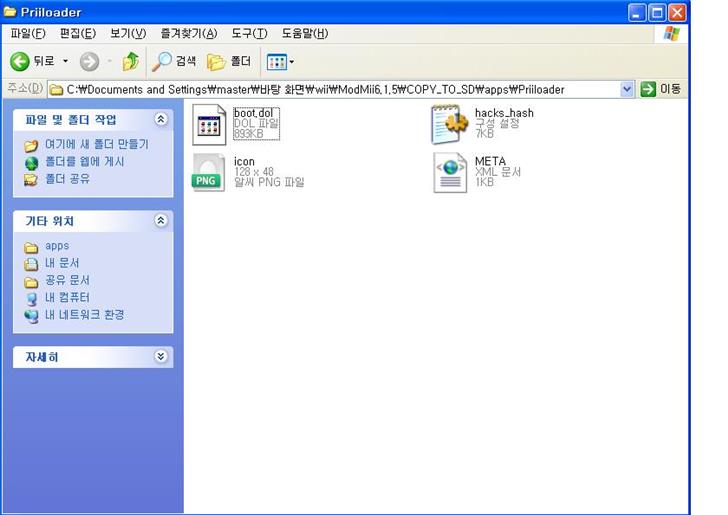Click the My Computer (내 컴퓨터) icon
Image resolution: width=728 pixels, height=515 pixels.
pos(32,299)
